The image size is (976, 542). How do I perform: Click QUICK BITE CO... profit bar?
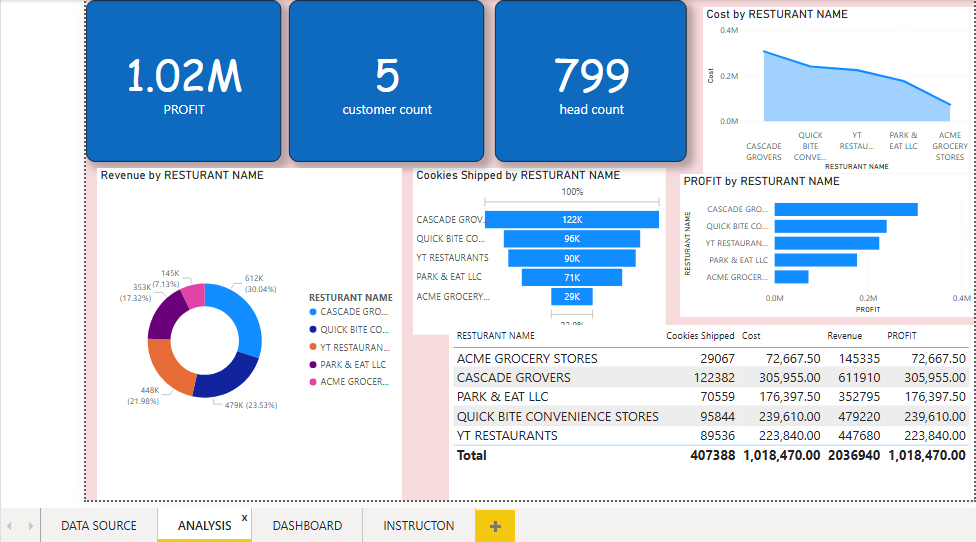[830, 226]
